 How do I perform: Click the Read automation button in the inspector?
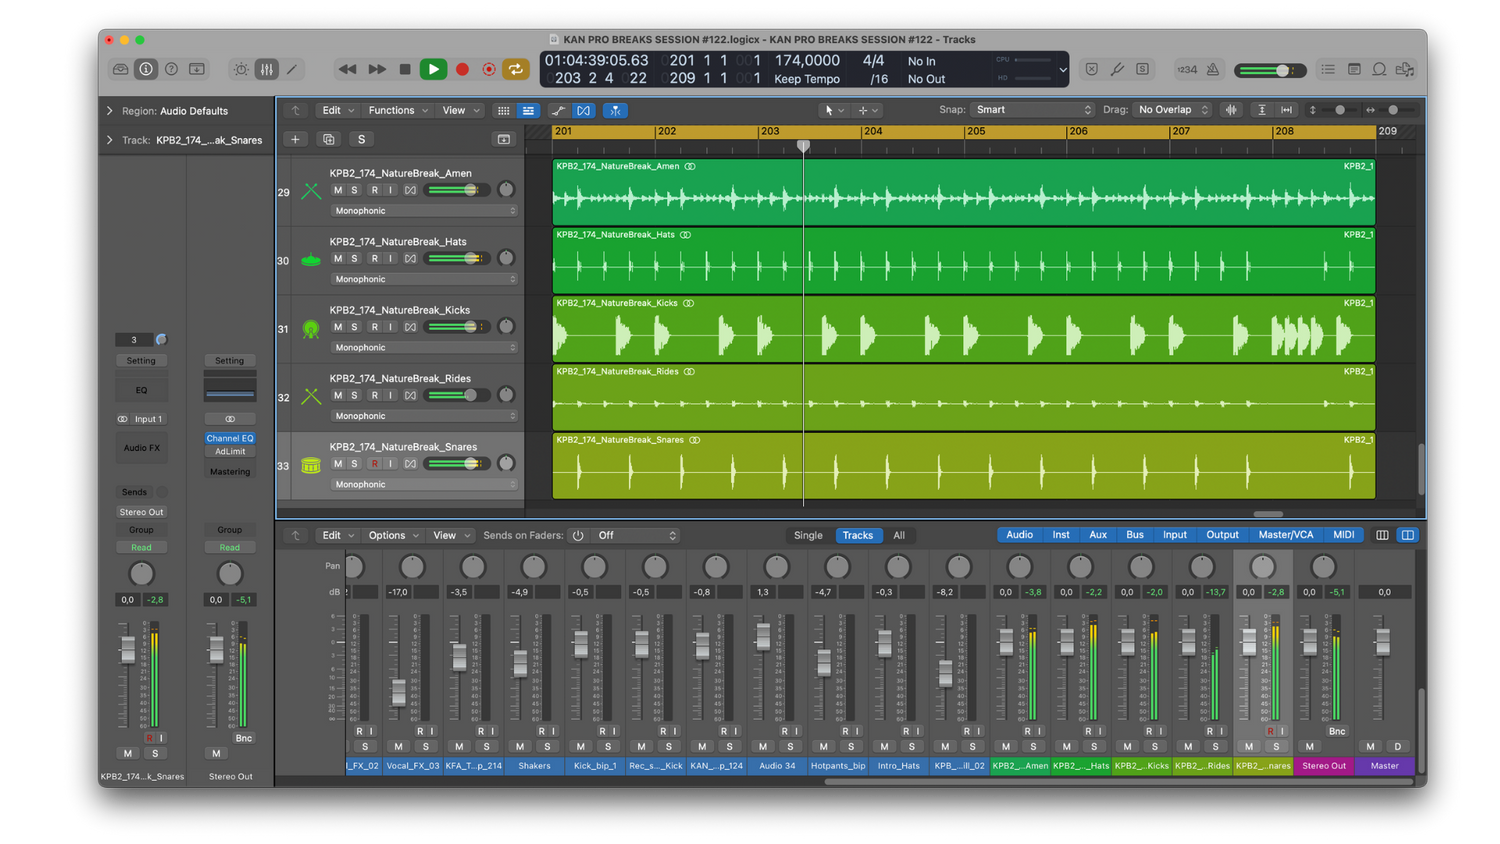point(141,547)
